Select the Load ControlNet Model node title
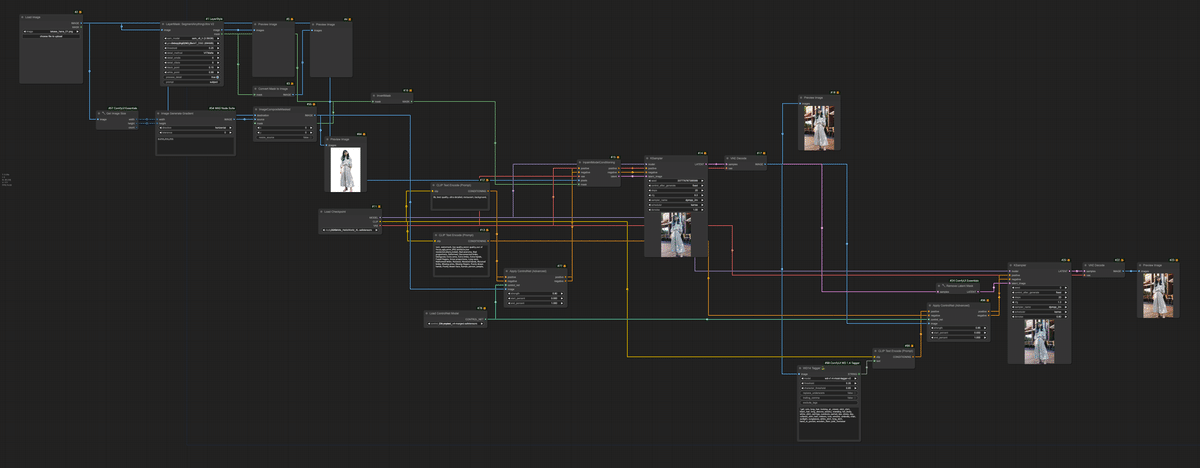1200x468 pixels. [443, 313]
